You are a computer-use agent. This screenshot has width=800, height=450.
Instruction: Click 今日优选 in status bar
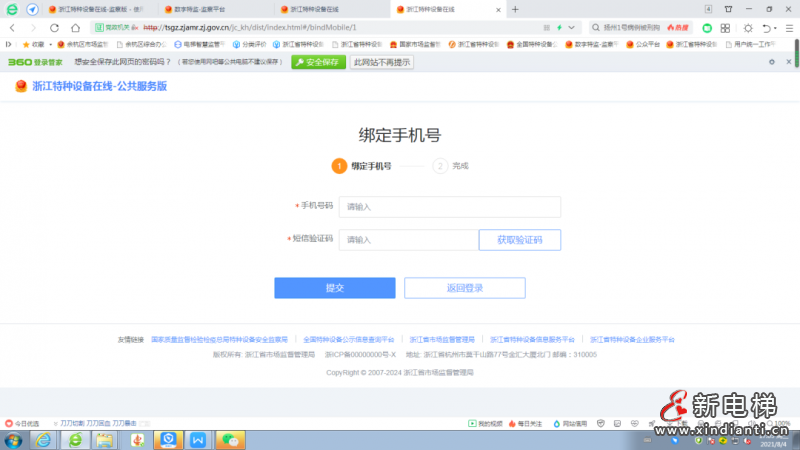pos(22,423)
